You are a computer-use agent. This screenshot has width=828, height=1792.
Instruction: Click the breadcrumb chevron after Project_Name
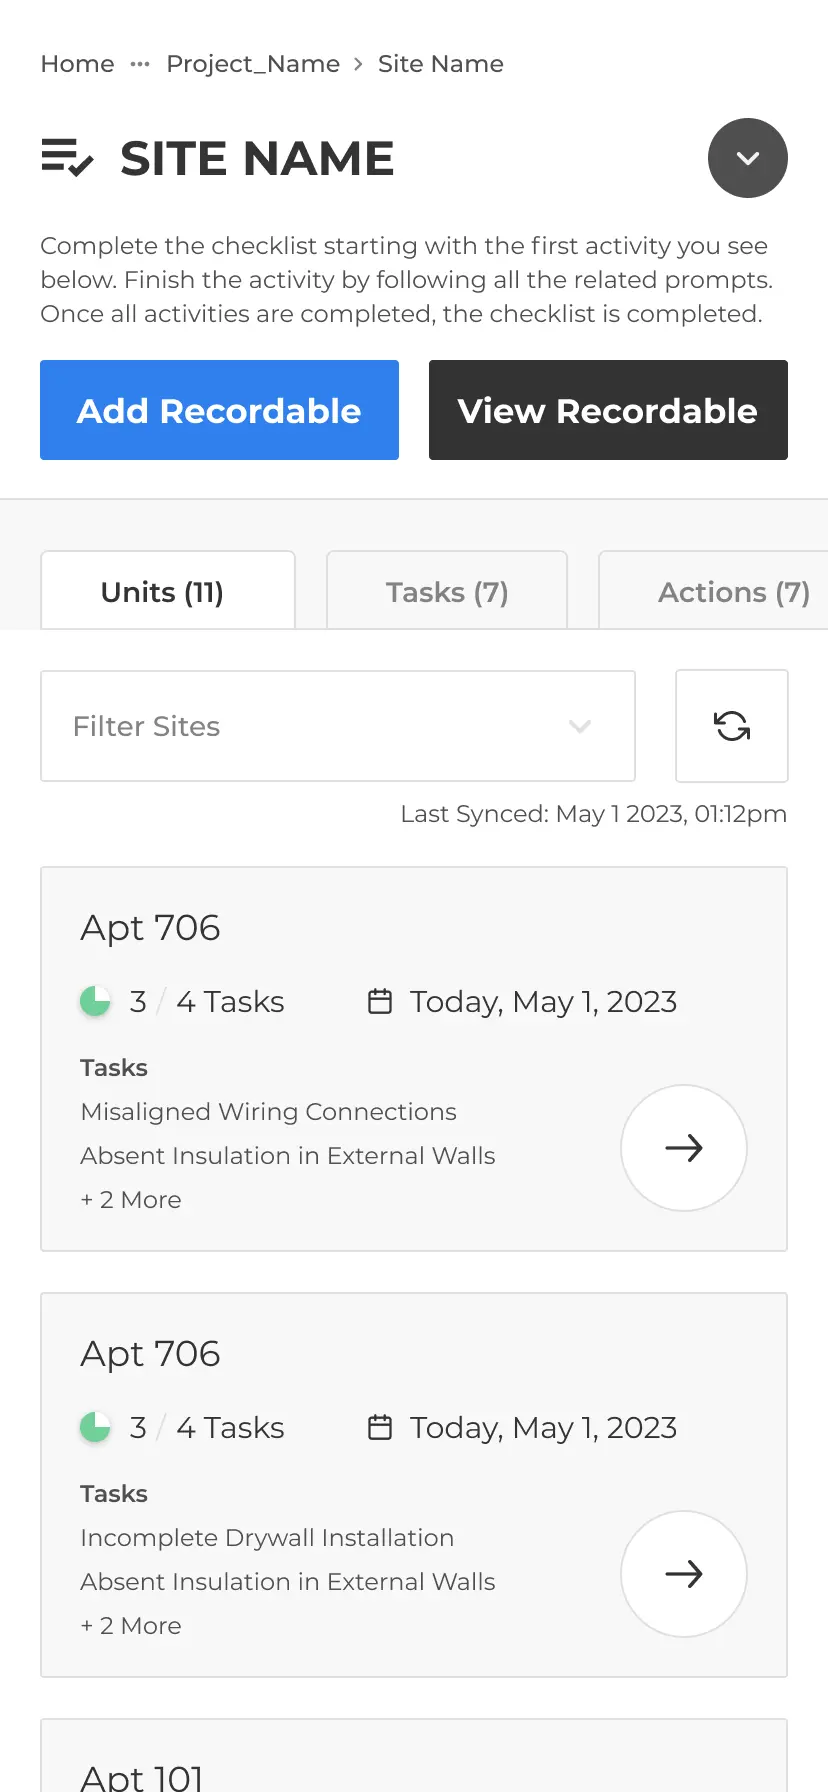pos(358,64)
